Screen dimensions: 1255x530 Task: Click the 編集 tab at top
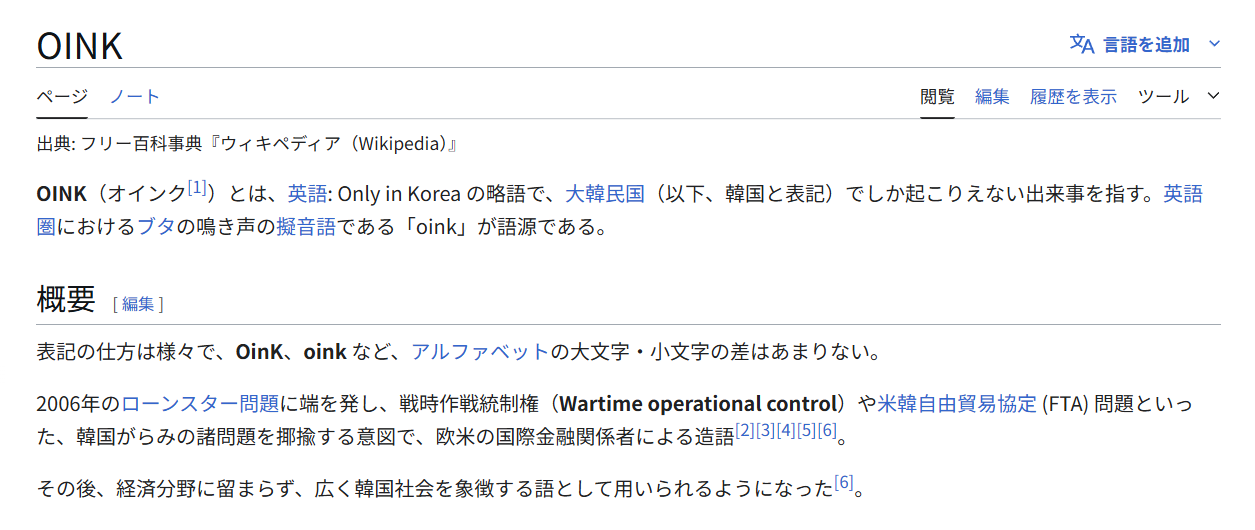click(x=992, y=97)
